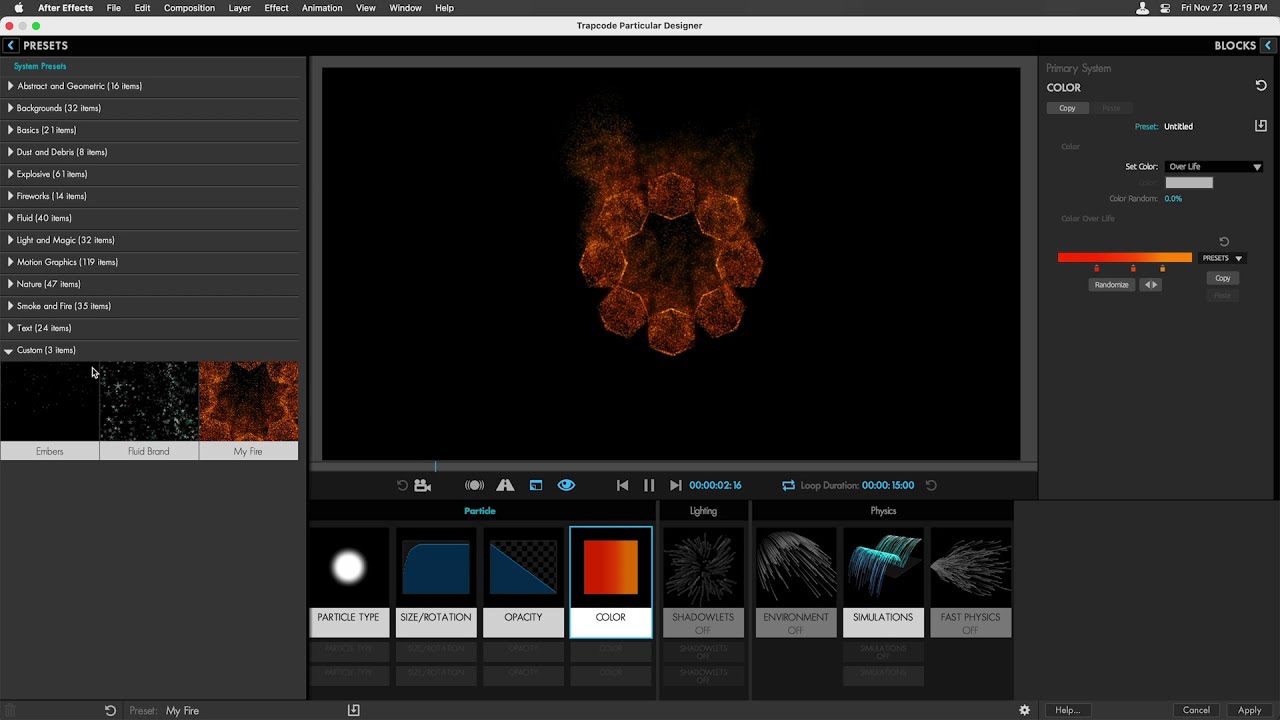Reset the Color Over Life gradient

click(x=1224, y=241)
